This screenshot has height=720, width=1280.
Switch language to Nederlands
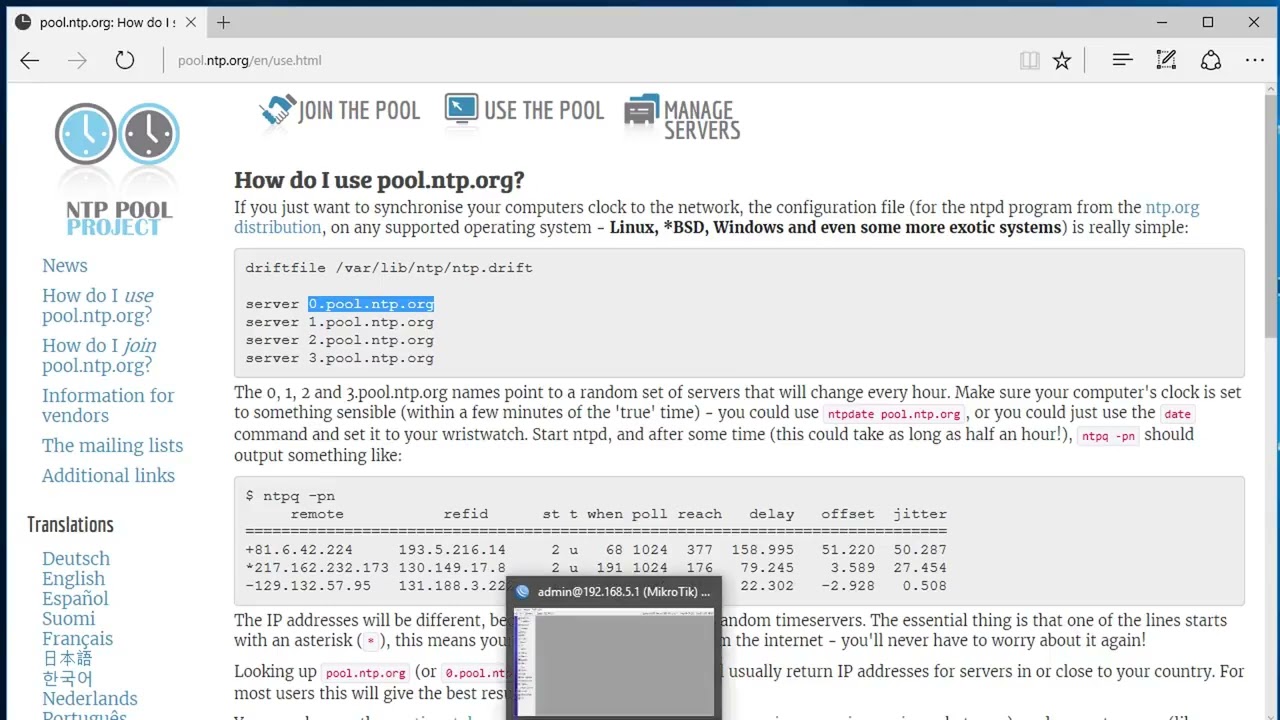pos(90,699)
